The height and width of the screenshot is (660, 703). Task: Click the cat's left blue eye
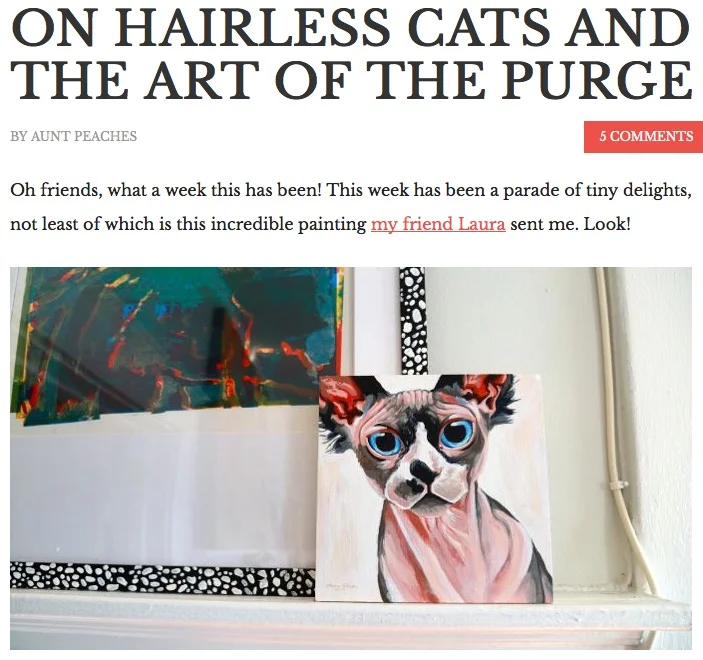click(385, 442)
